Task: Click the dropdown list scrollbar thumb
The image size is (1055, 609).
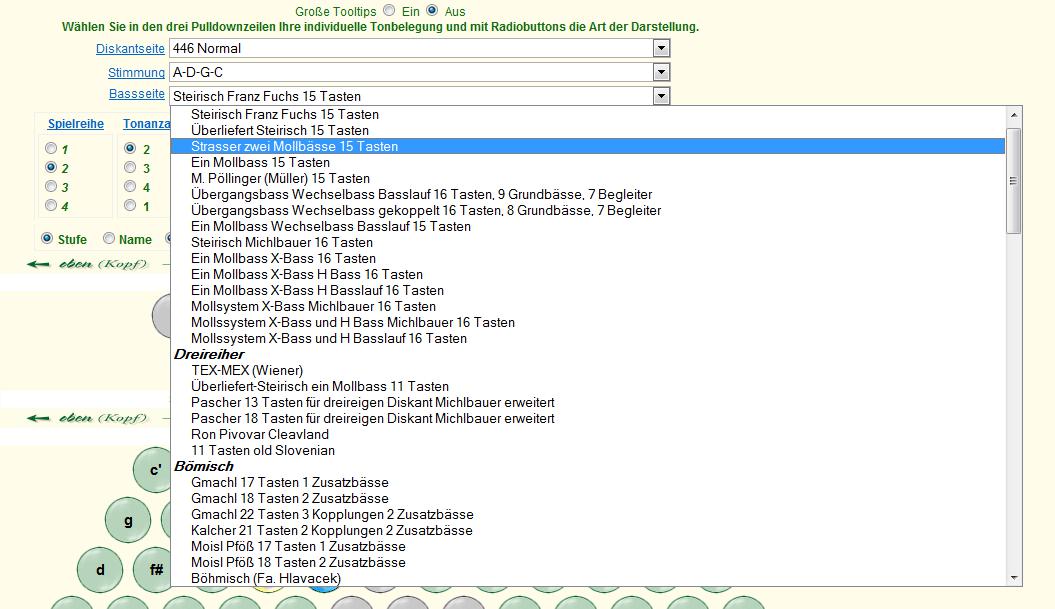Action: 1014,181
